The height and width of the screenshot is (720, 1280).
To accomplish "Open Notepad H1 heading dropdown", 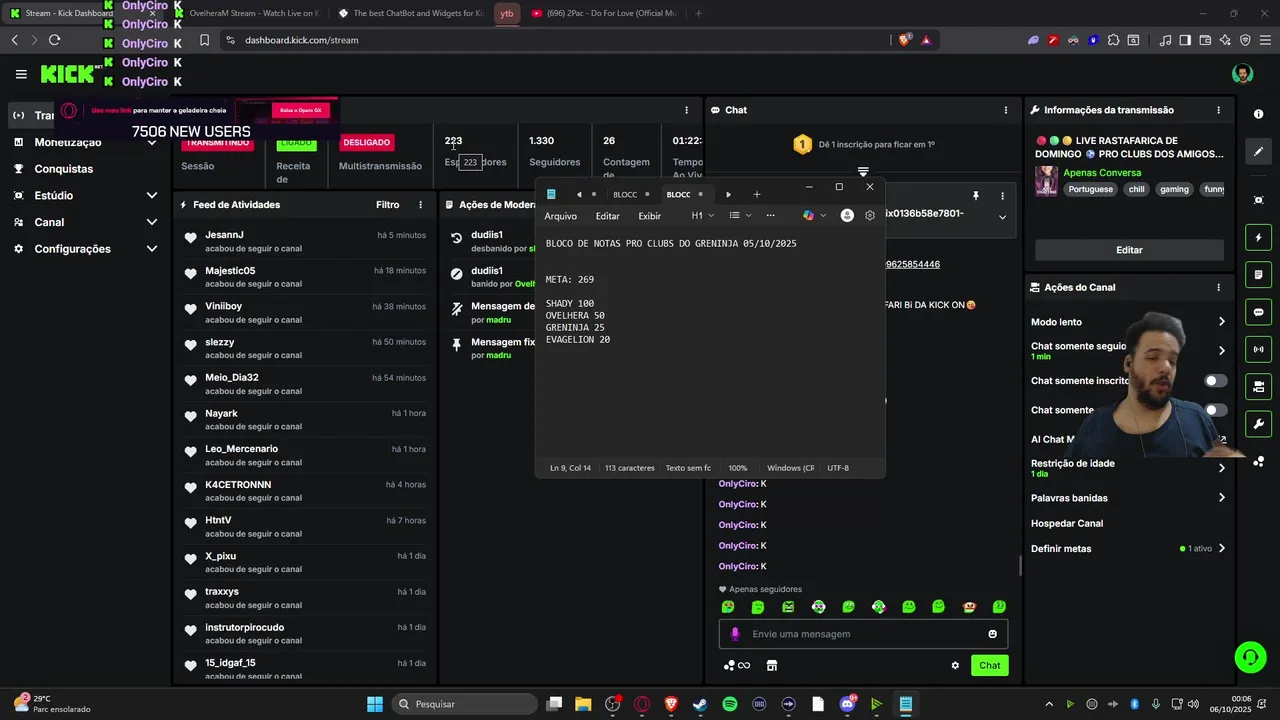I will pos(703,215).
